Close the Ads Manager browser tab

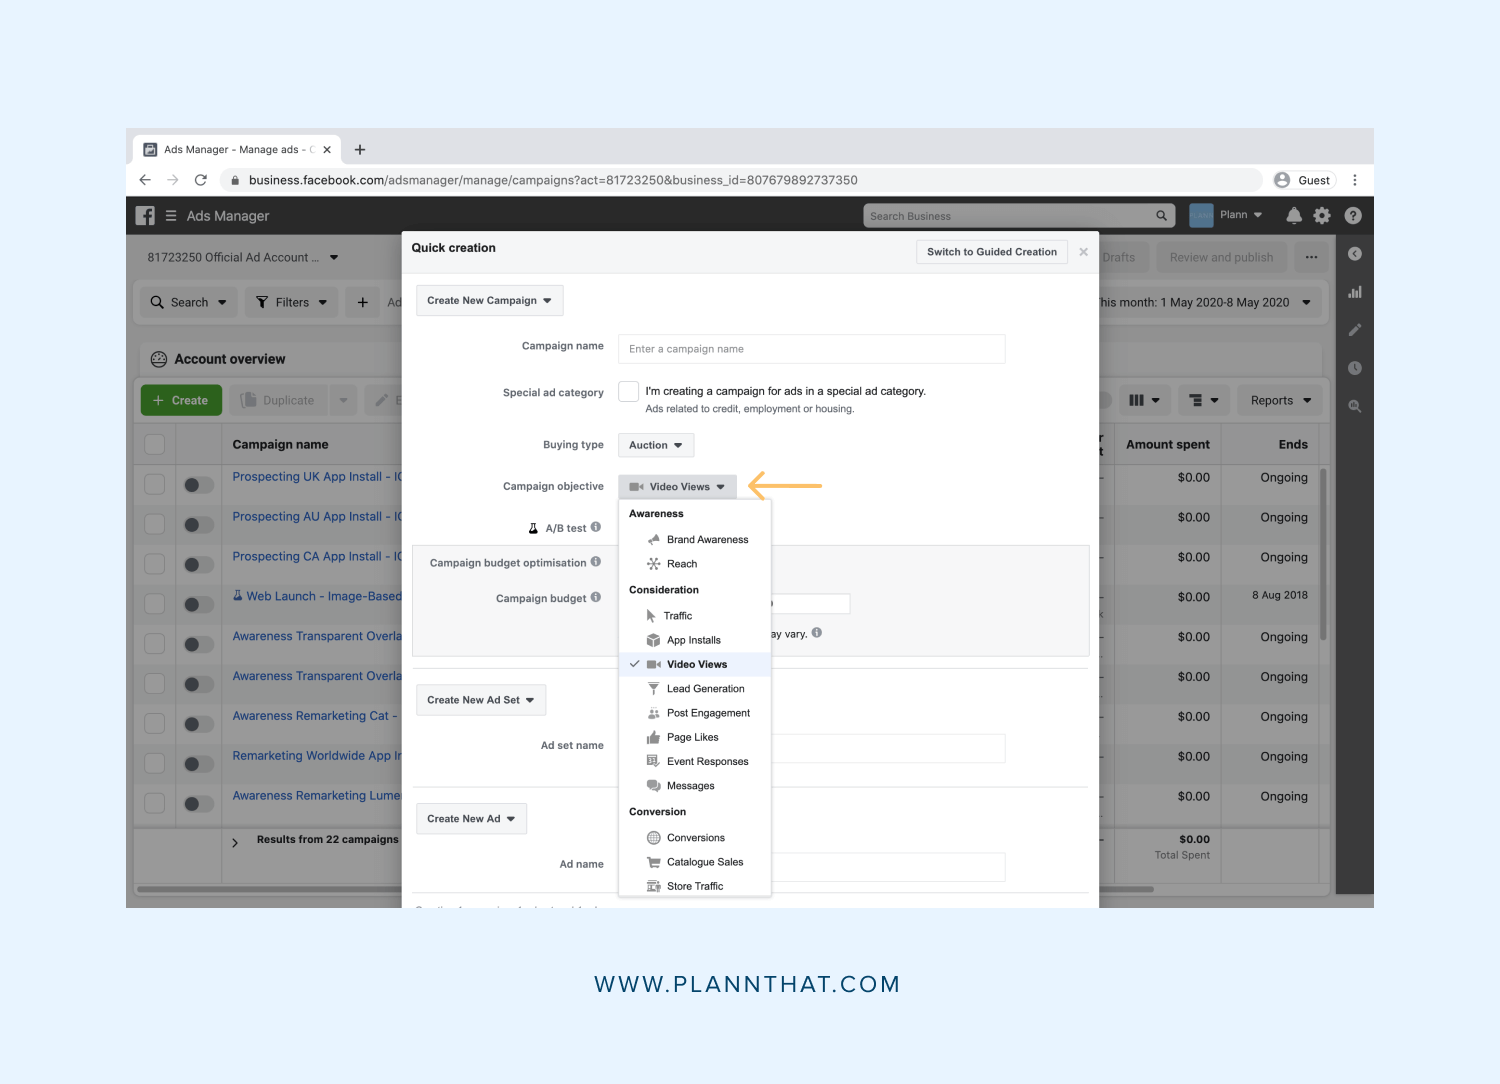327,150
